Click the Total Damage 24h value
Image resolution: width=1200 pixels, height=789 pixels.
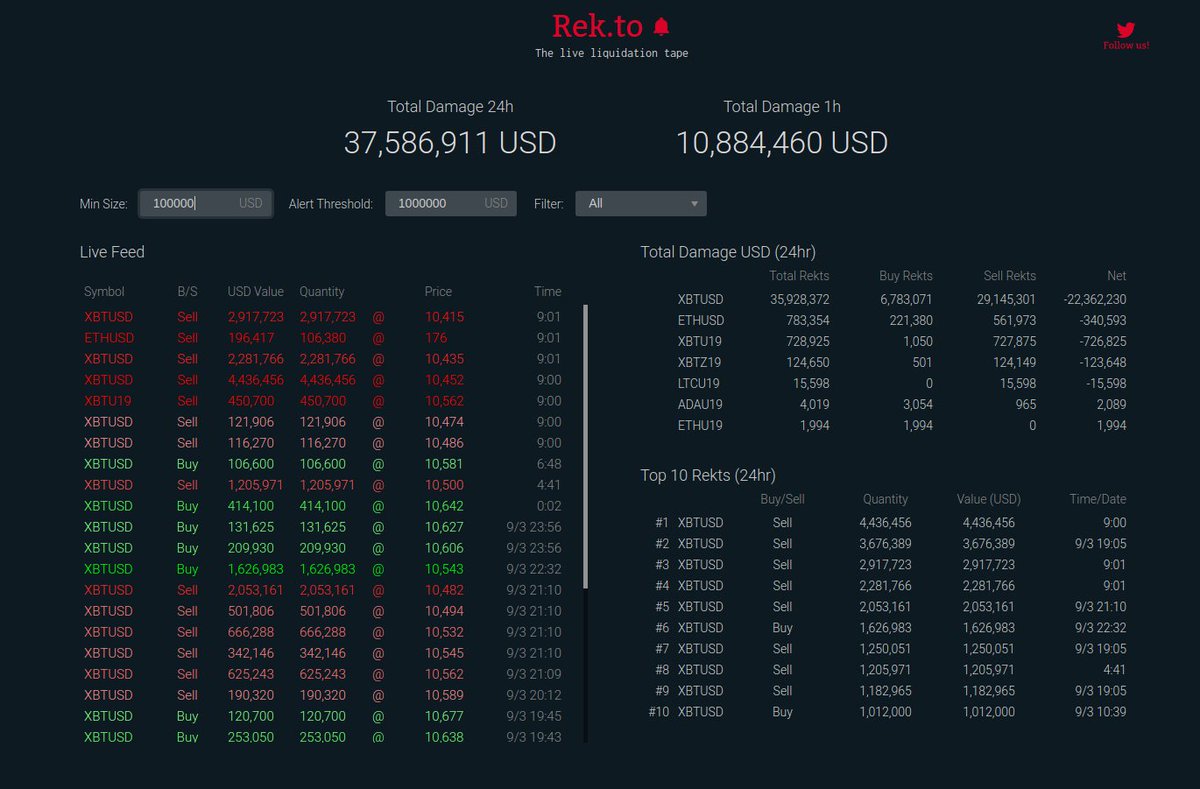click(450, 142)
